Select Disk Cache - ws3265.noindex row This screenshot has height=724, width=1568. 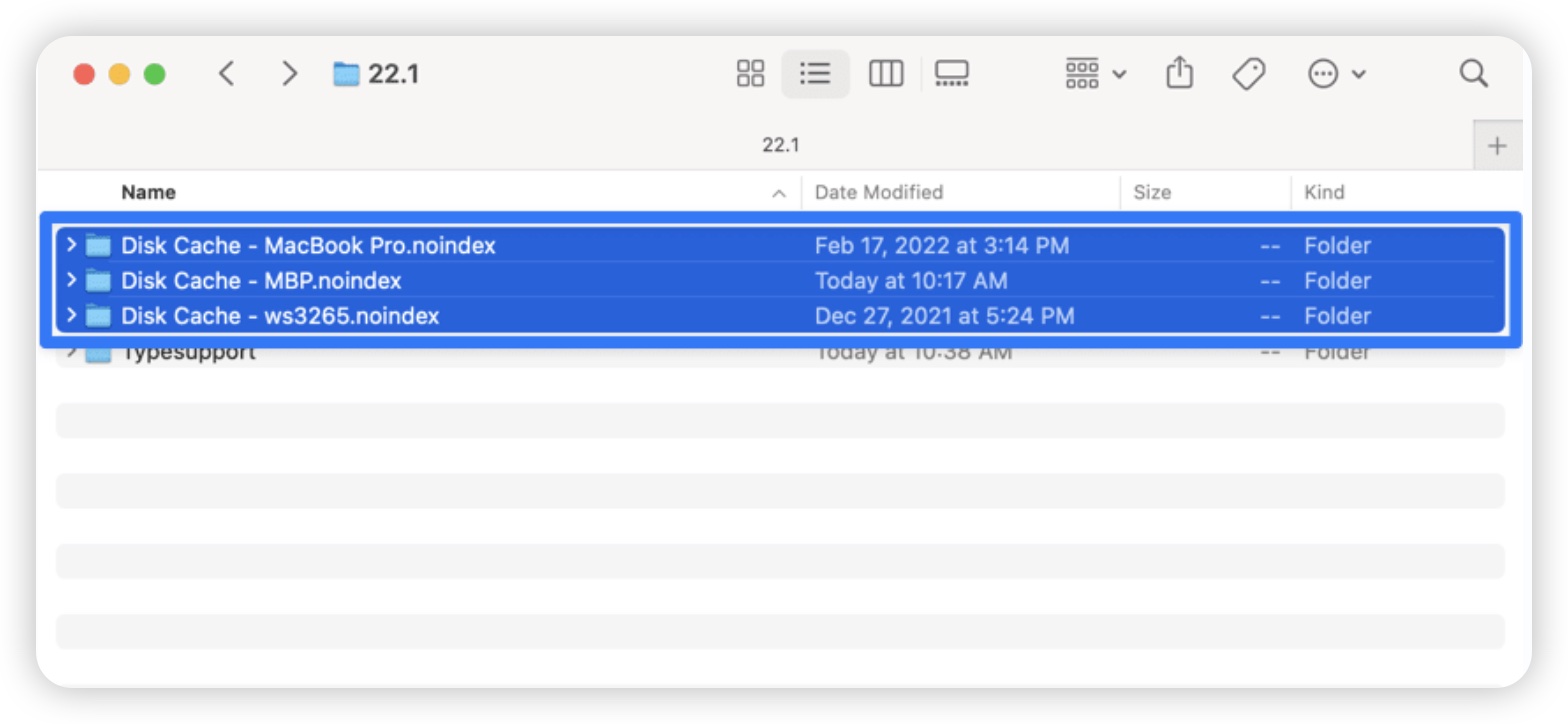(x=780, y=316)
